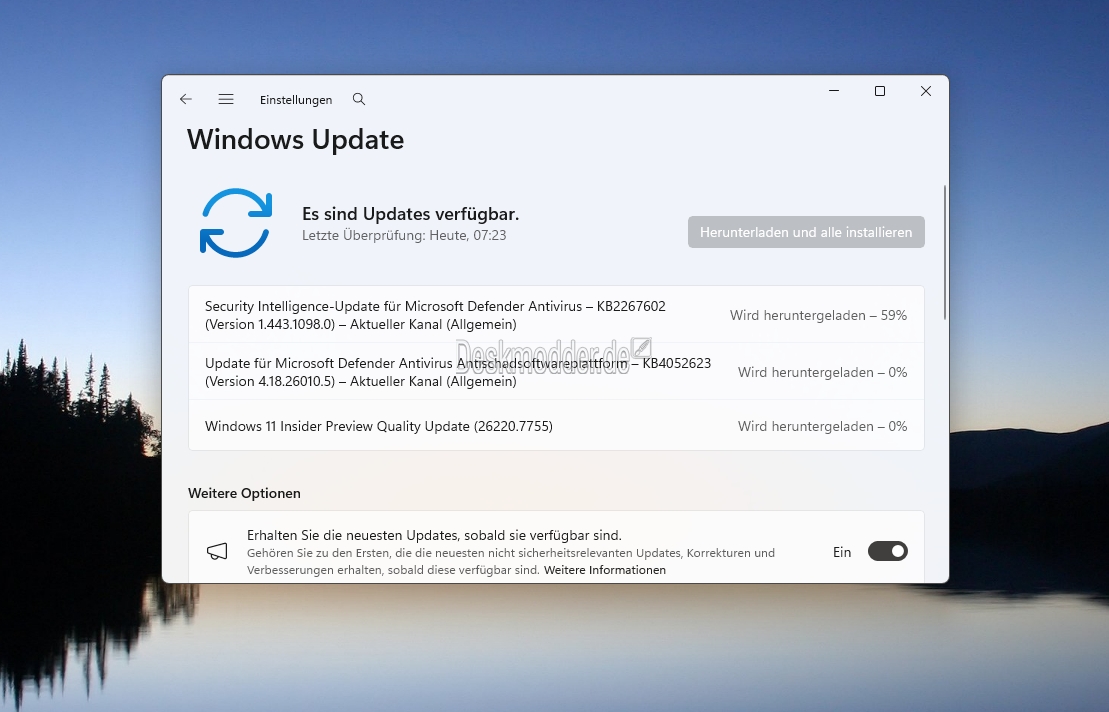Maximize the Einstellungen window

[880, 91]
